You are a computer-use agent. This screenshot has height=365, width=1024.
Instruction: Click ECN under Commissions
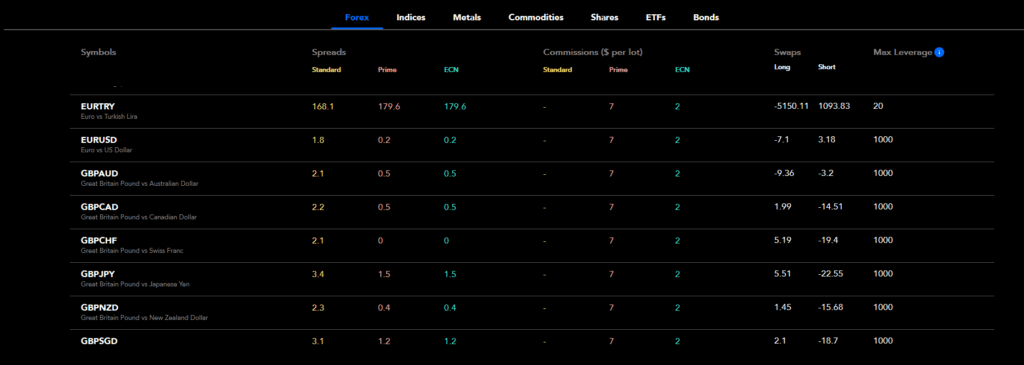coord(682,70)
